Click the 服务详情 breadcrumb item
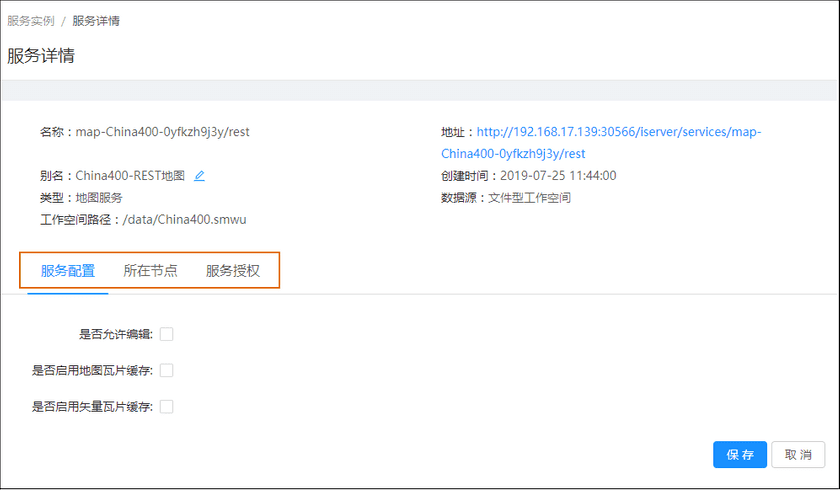Viewport: 840px width, 490px height. click(x=96, y=21)
